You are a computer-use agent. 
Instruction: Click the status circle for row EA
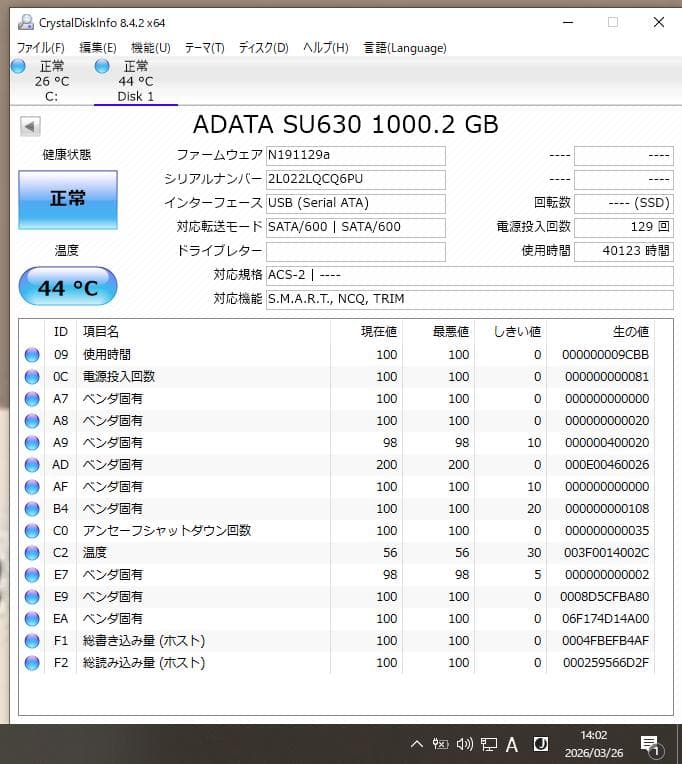coord(32,619)
